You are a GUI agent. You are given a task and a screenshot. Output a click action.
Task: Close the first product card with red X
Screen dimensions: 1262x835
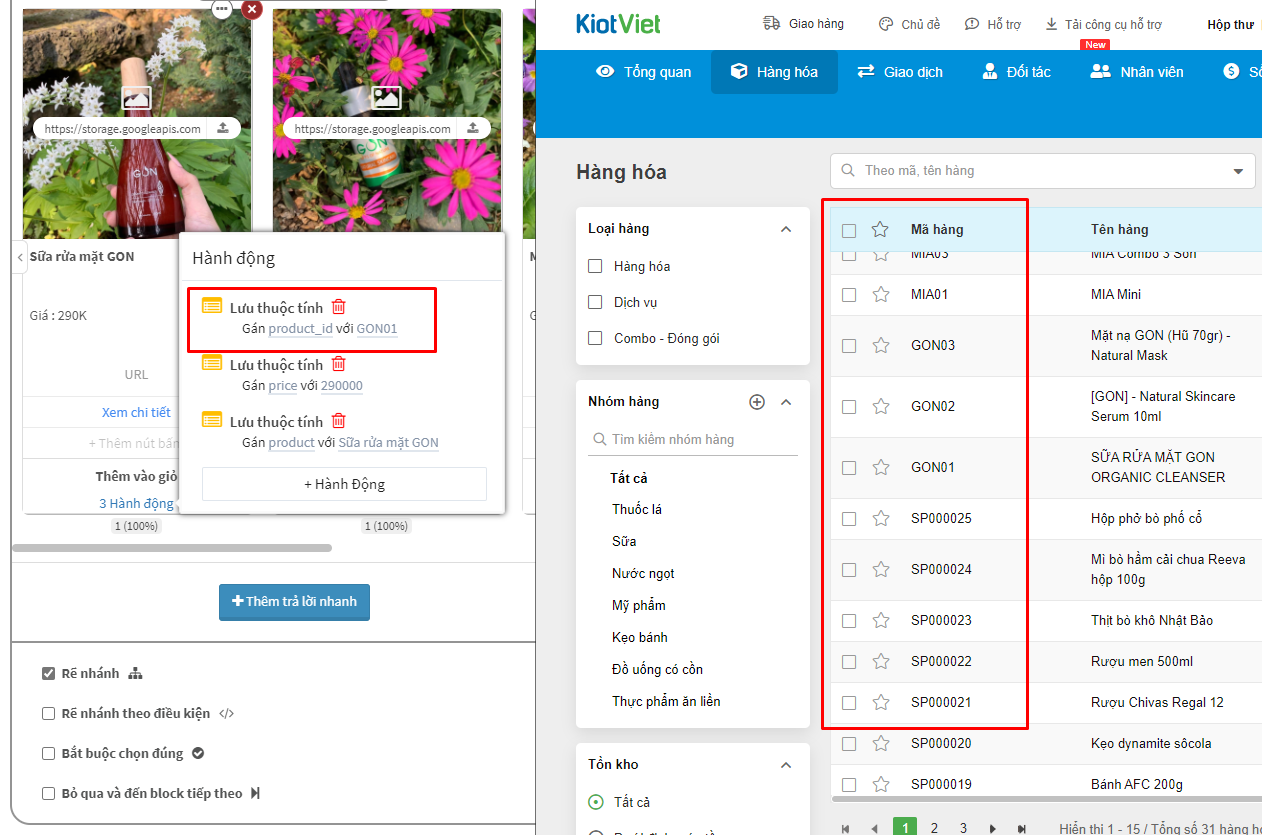252,8
